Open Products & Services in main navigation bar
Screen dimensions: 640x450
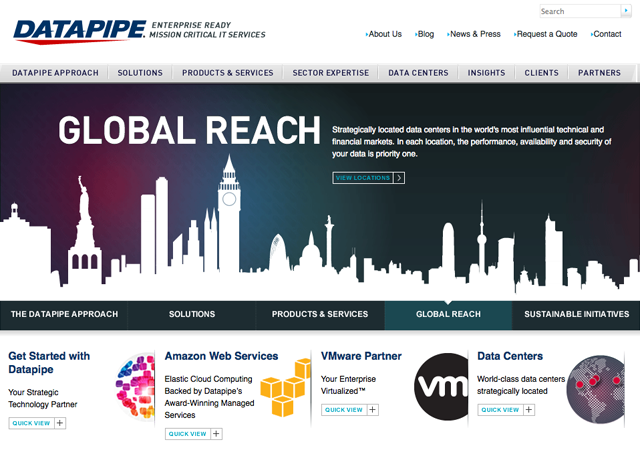click(x=228, y=73)
